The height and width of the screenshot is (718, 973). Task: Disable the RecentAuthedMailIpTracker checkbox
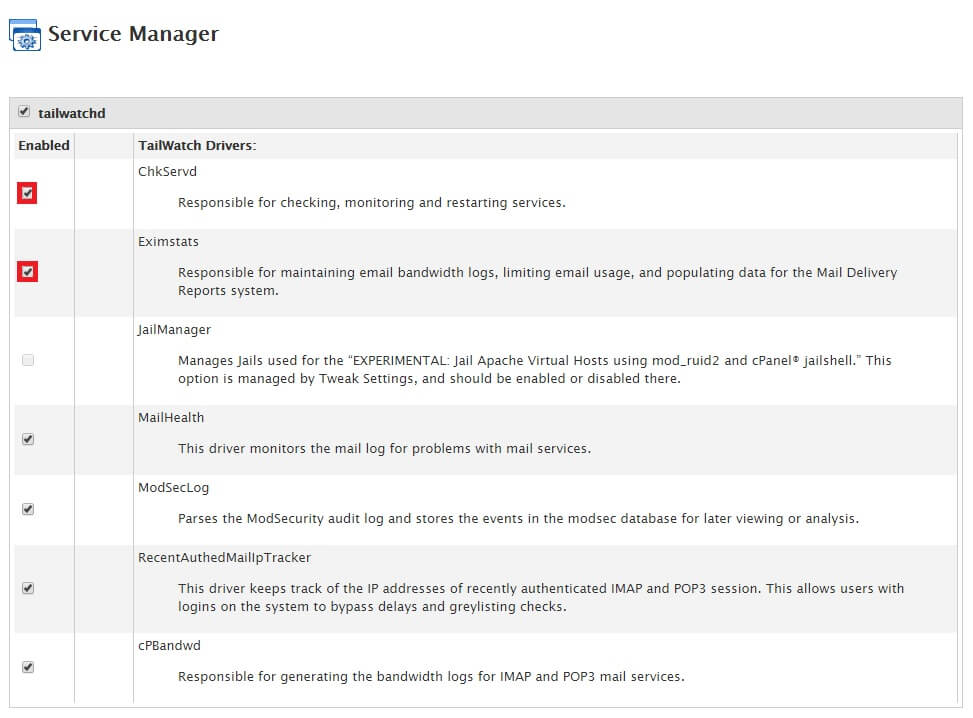[x=28, y=588]
